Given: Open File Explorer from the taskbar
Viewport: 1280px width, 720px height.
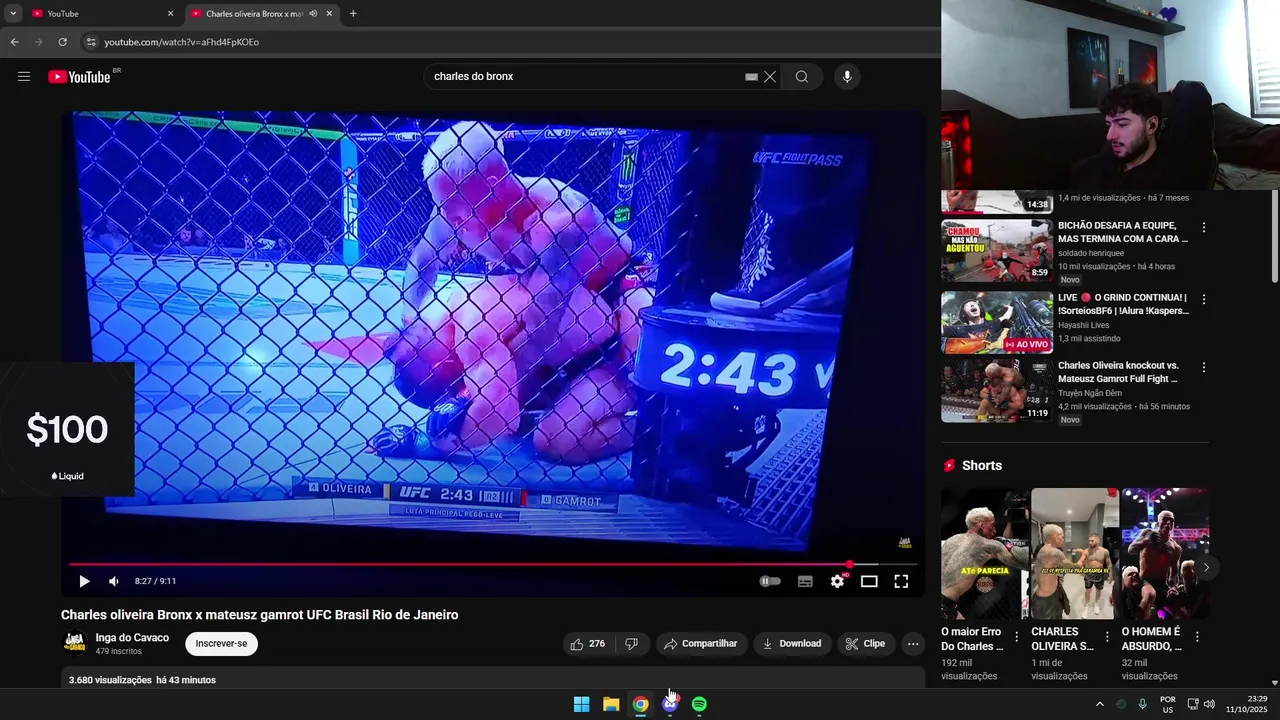Looking at the screenshot, I should 611,704.
